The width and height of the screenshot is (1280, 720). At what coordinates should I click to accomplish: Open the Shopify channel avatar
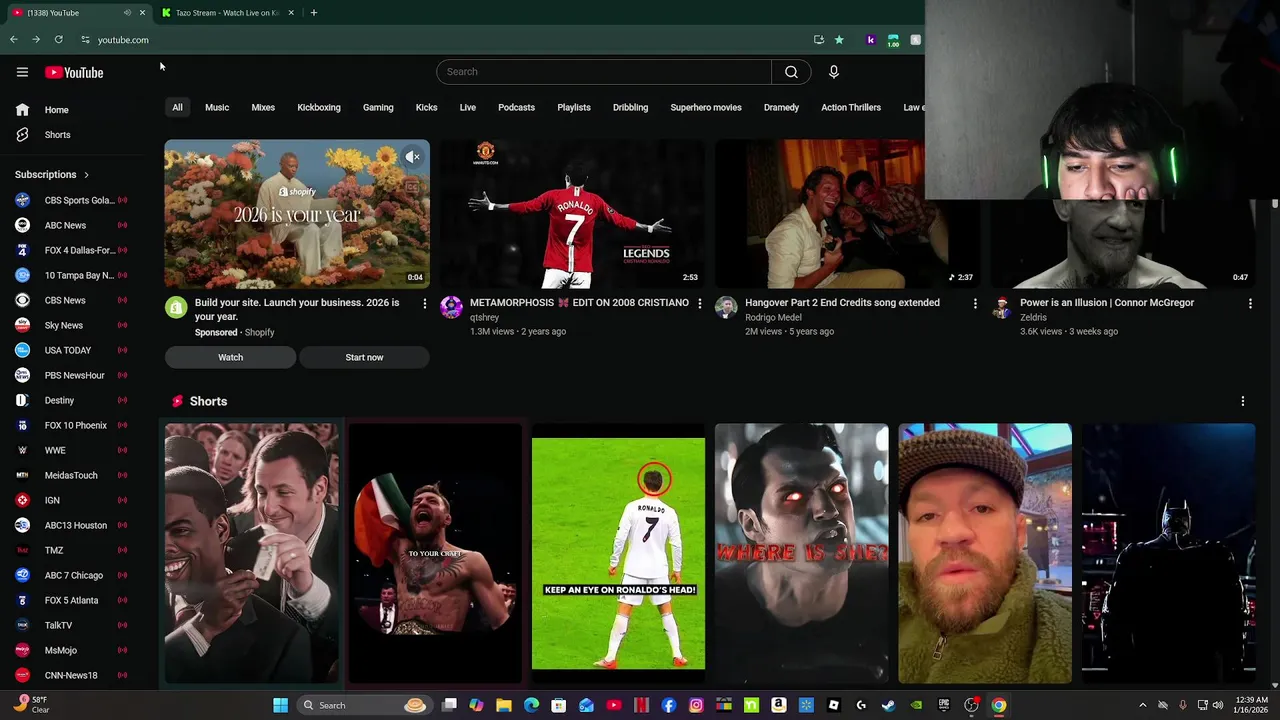tap(176, 308)
